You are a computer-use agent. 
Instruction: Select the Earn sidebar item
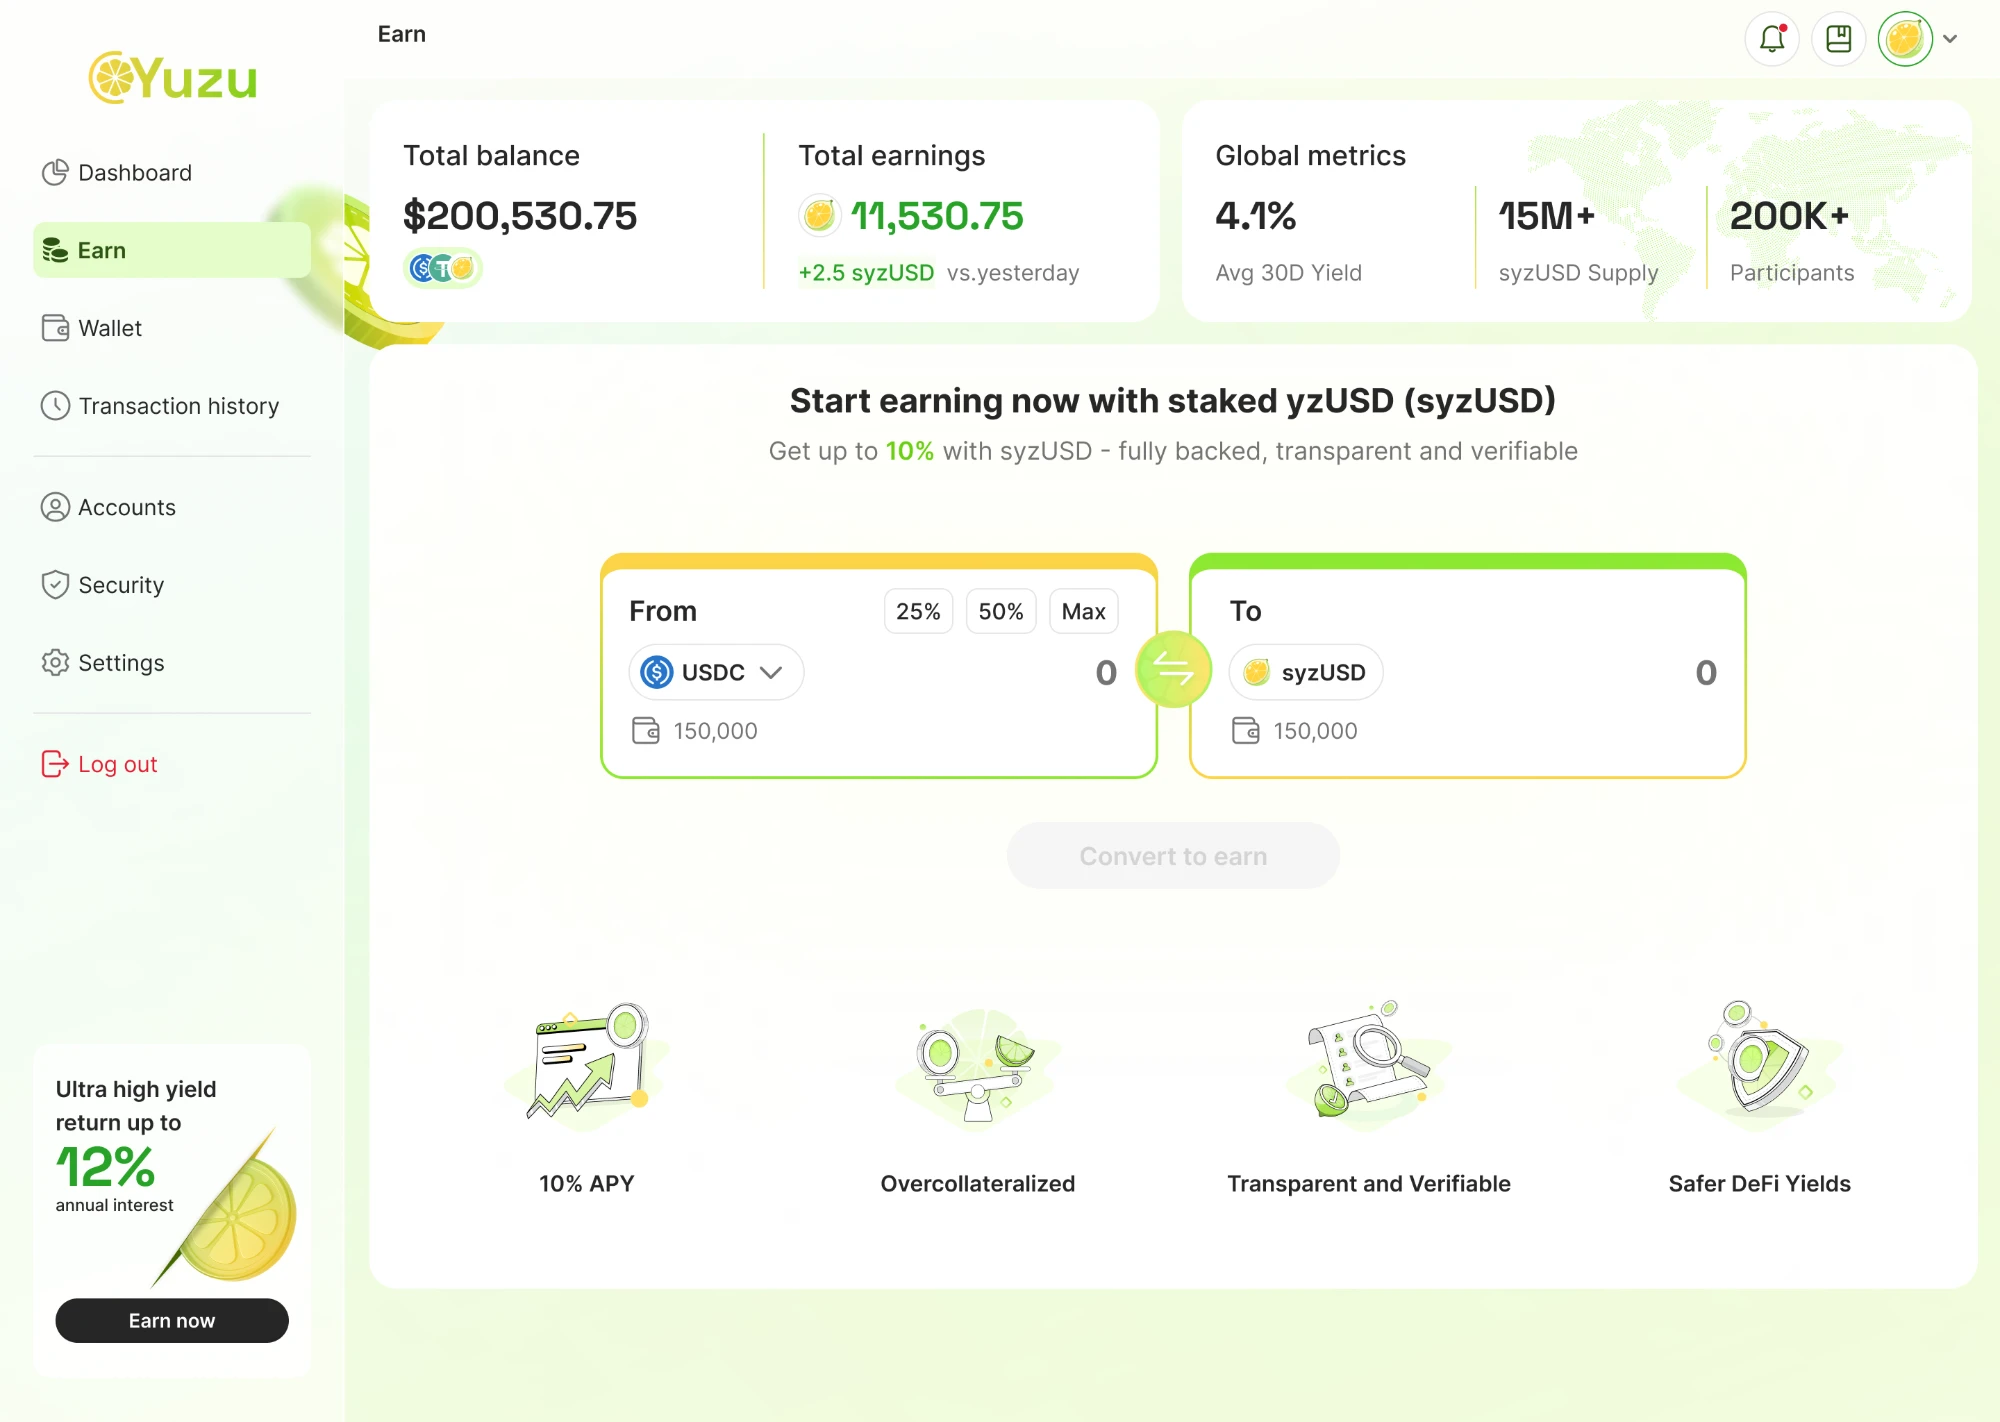[172, 250]
